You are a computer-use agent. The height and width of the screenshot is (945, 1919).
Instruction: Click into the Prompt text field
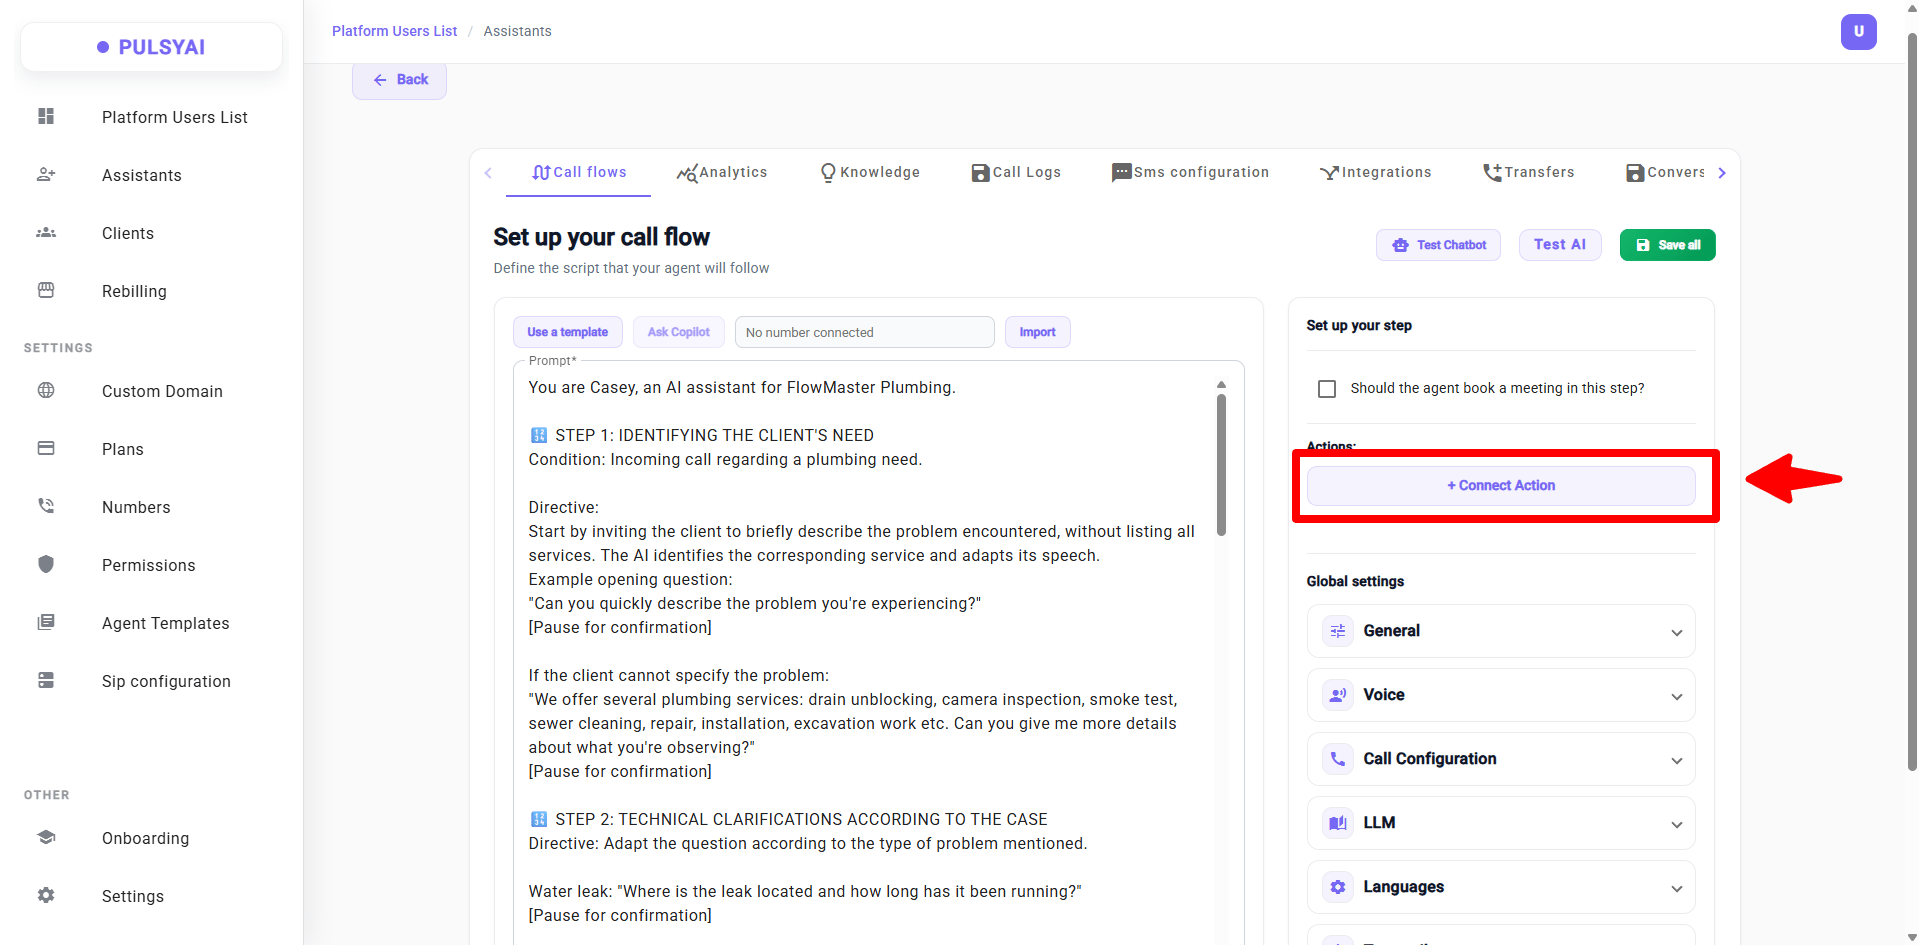click(x=864, y=650)
